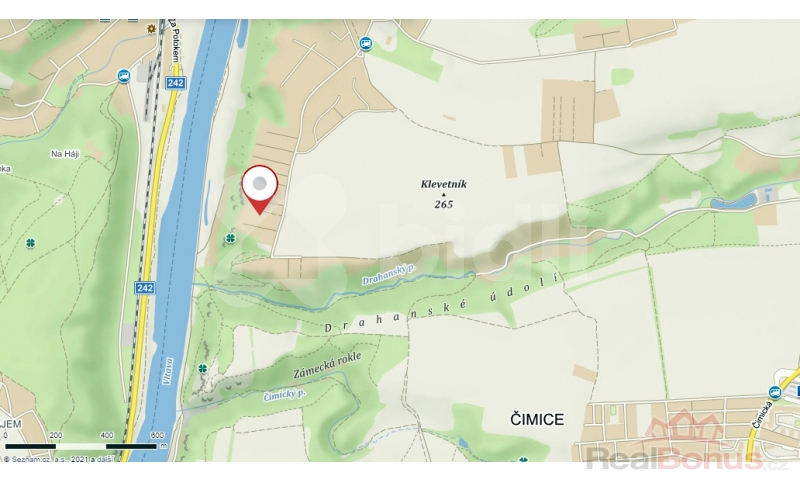Click the upper 242 road shield near Polokem
800x480 pixels.
point(176,83)
